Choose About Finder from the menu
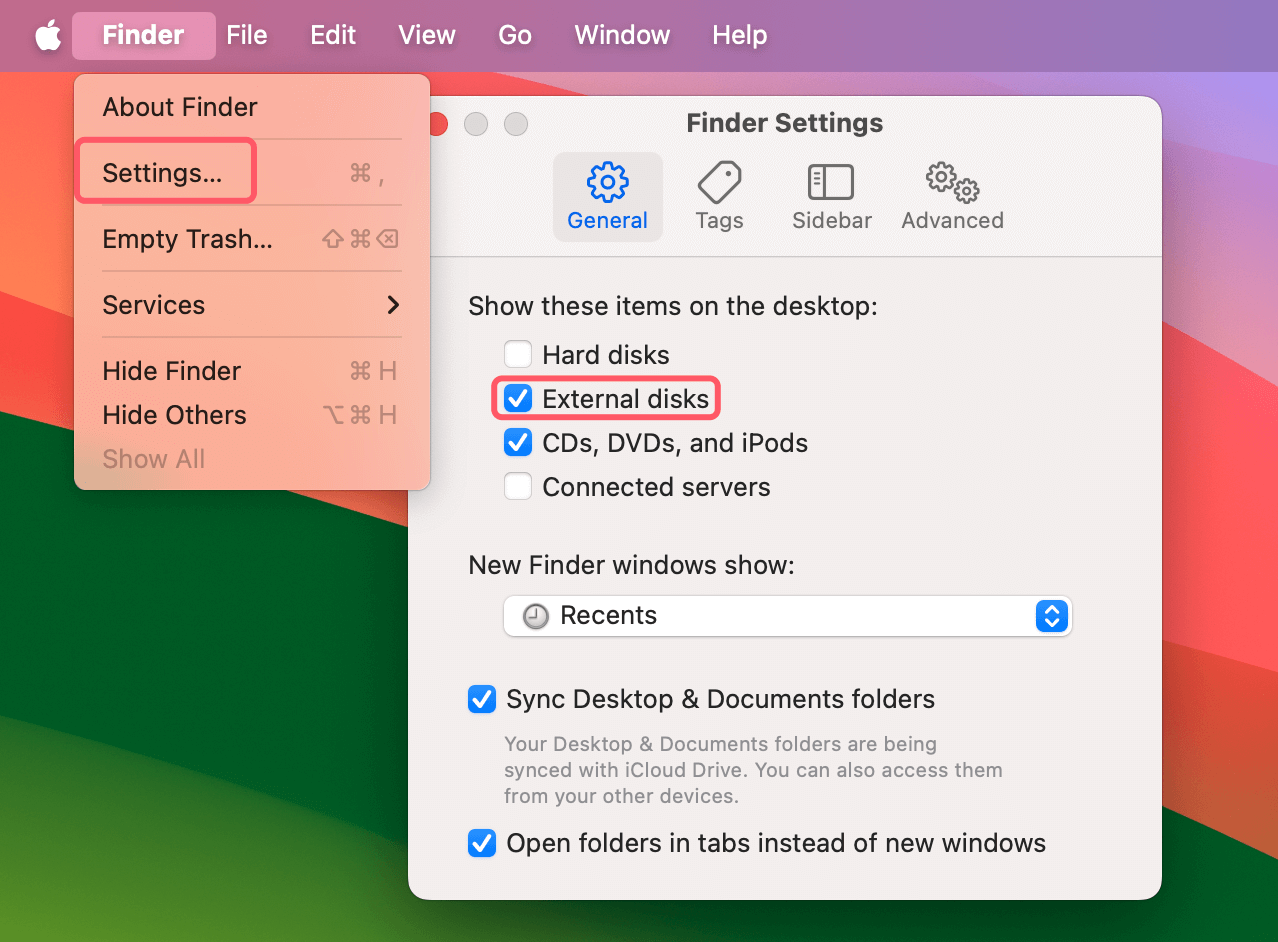 [x=251, y=107]
